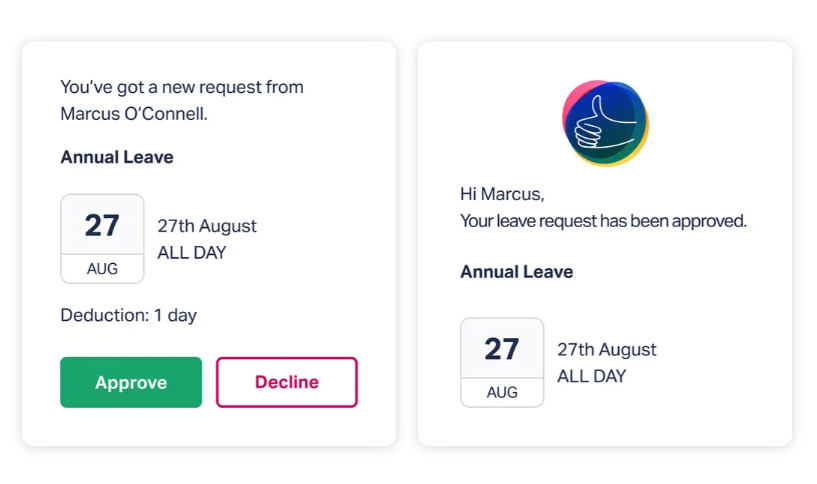This screenshot has width=817, height=484.
Task: Click the AUG month label in right card
Action: pos(502,392)
